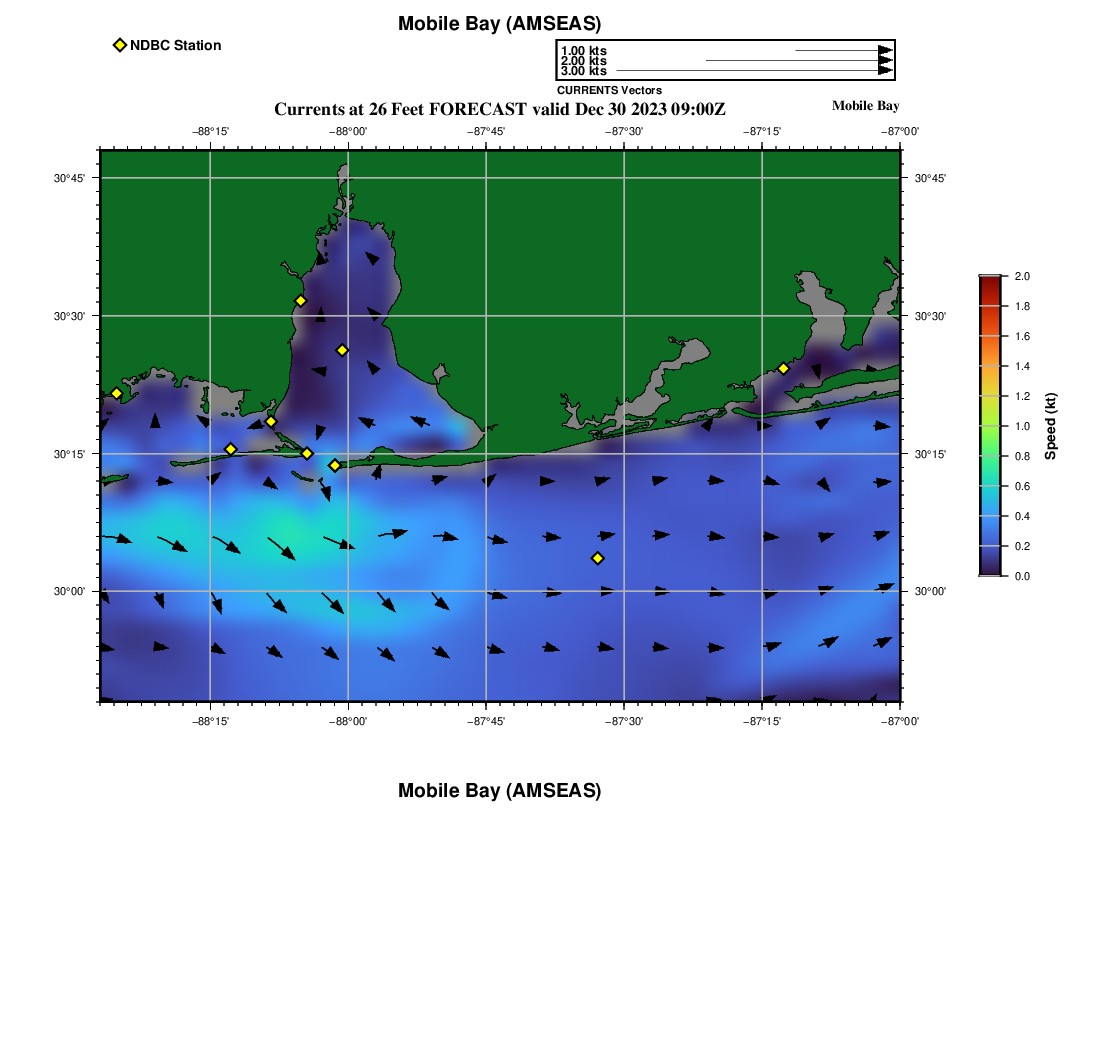Click the easternmost NDBC station marker near Pensacola

click(783, 368)
